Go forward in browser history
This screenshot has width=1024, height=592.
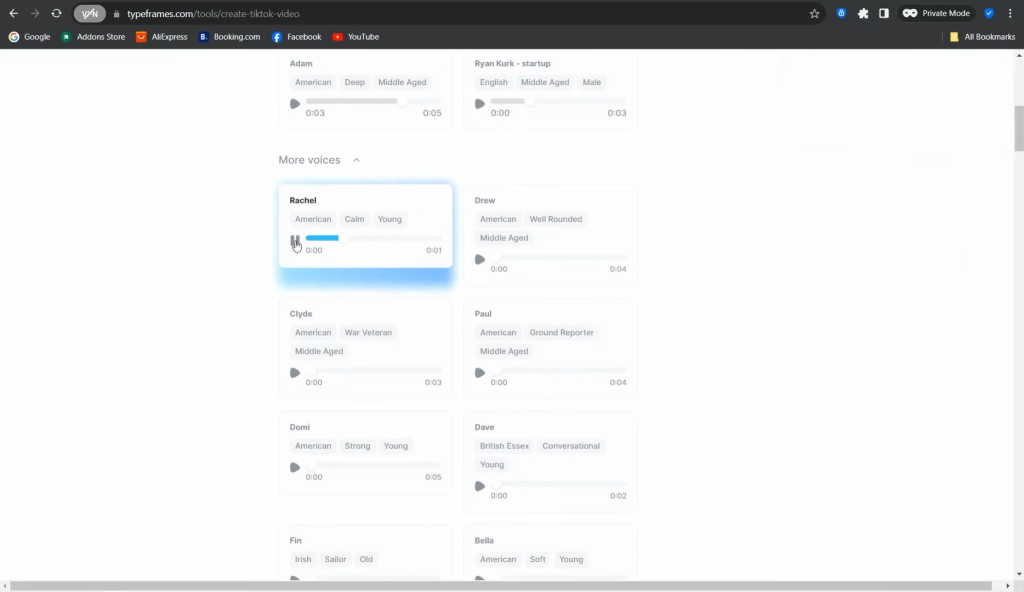coord(35,13)
